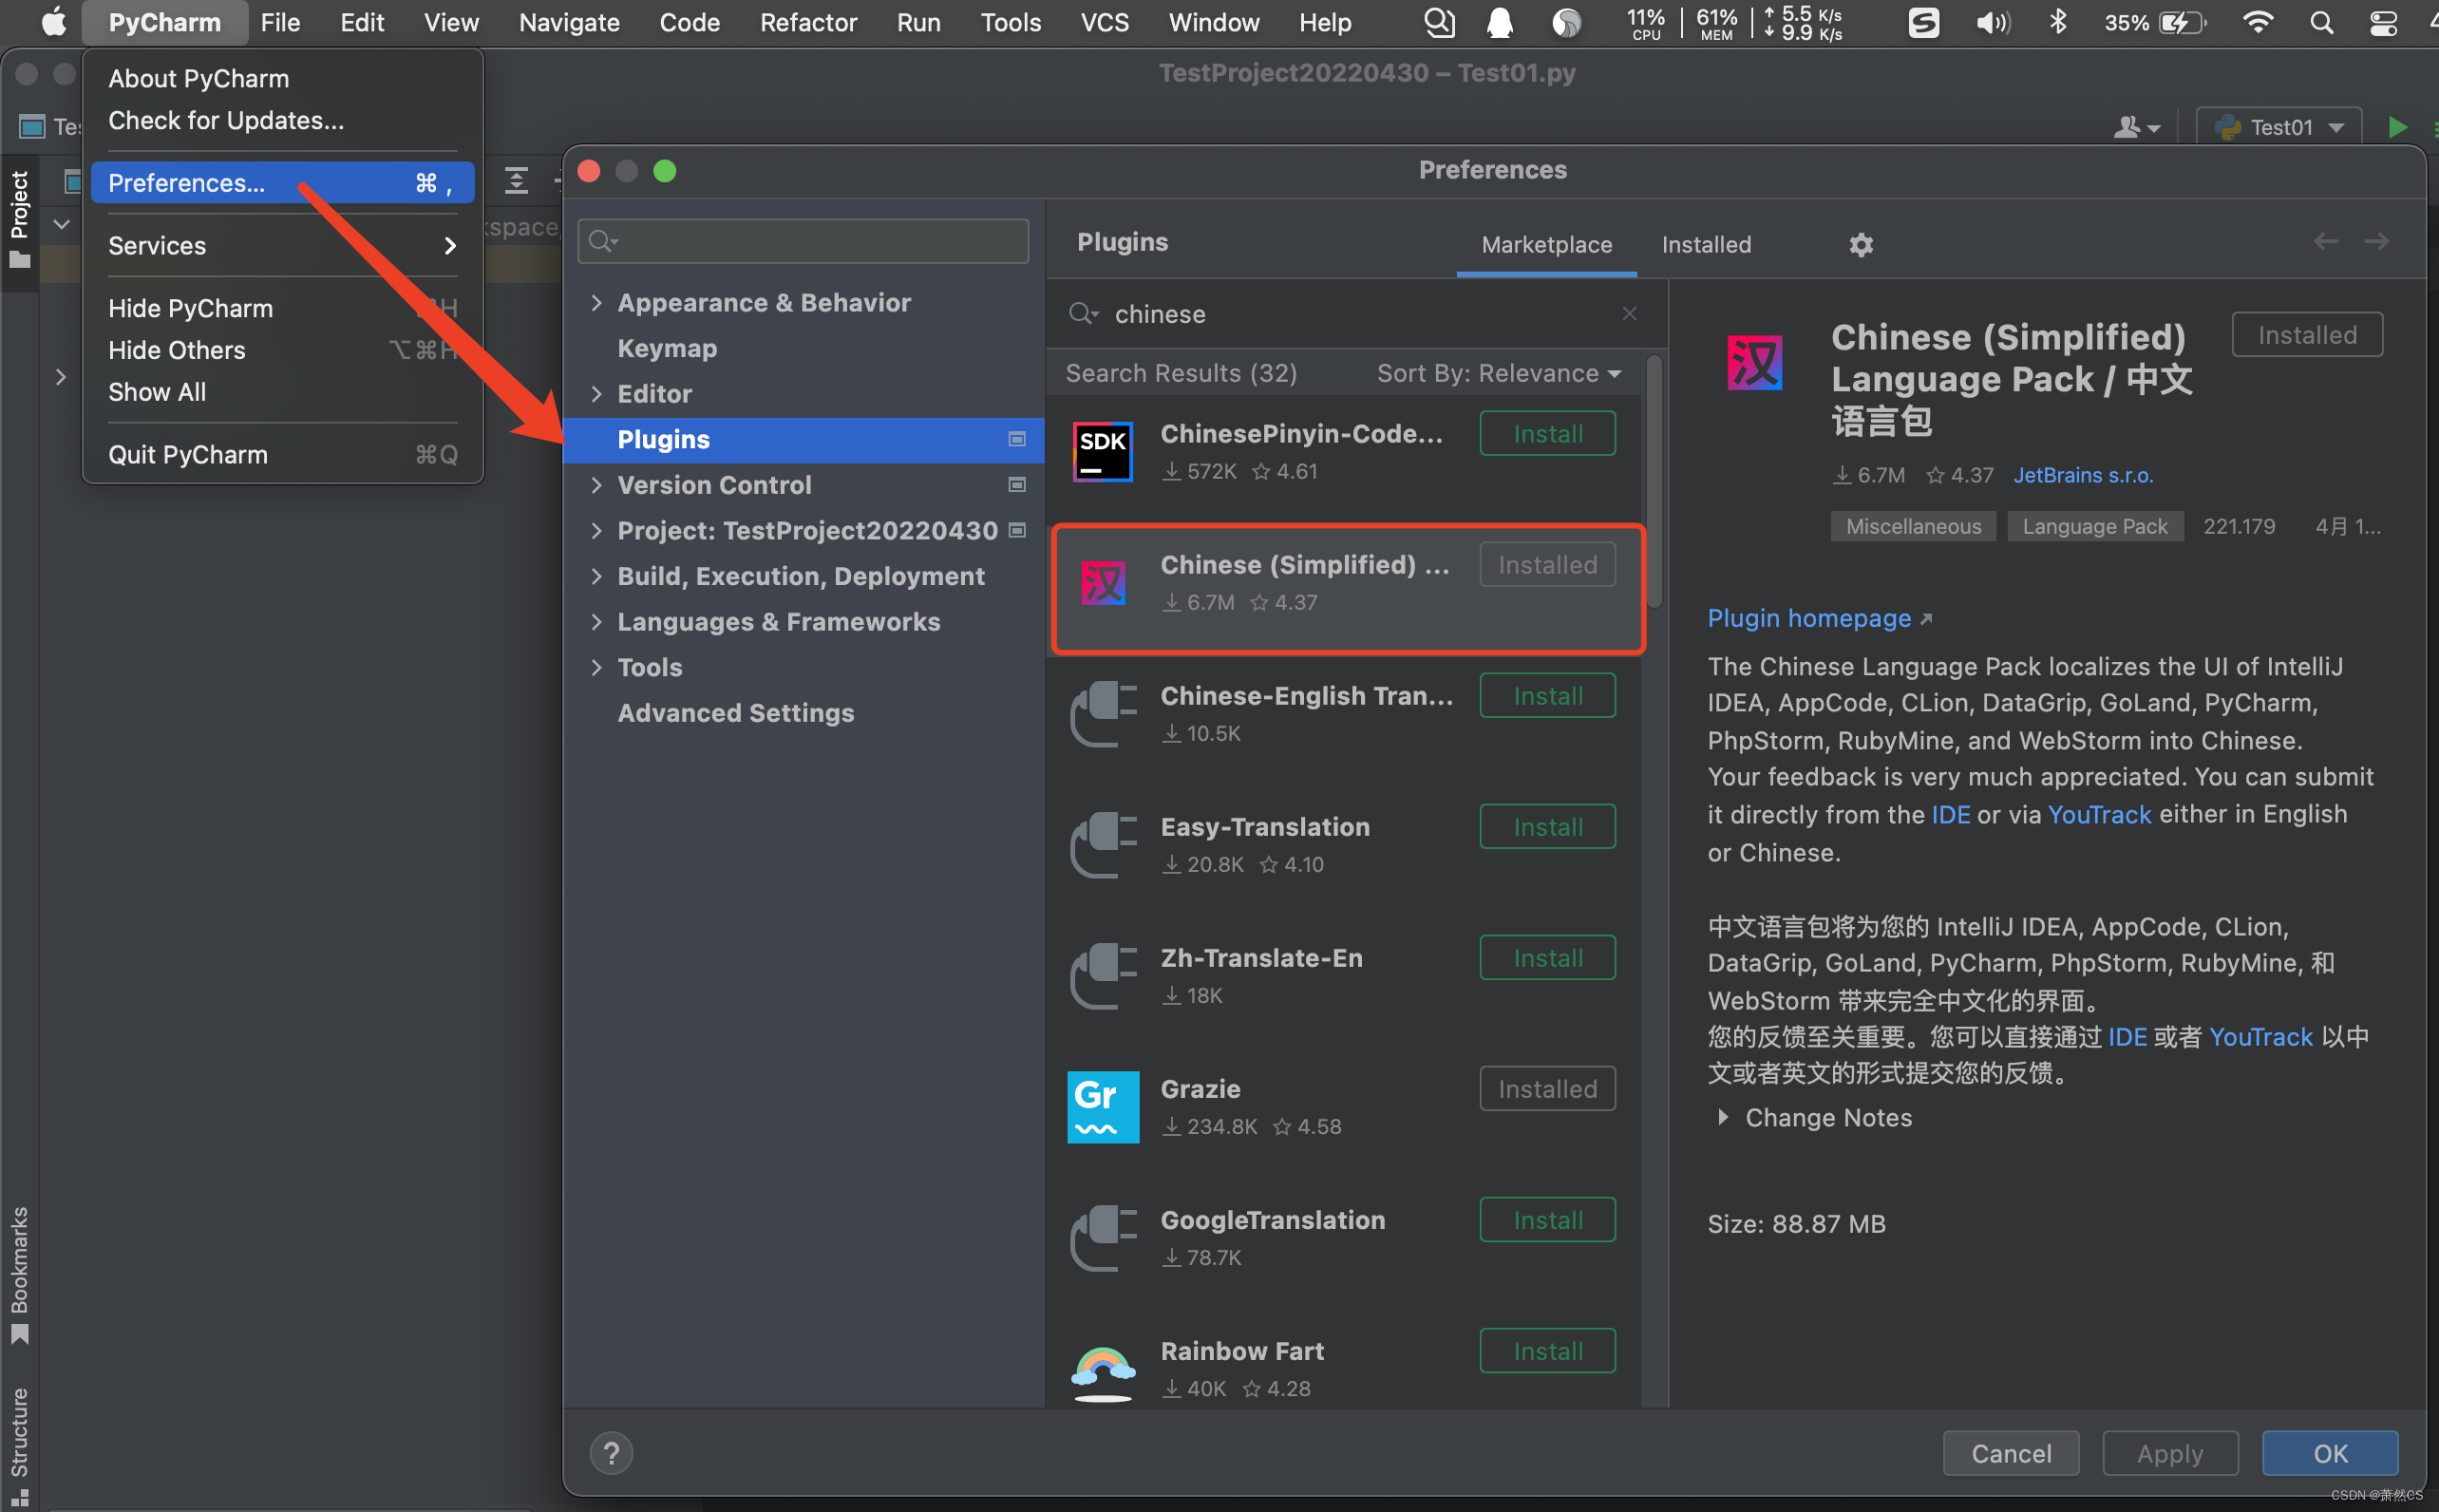
Task: Click the Grazie plugin icon
Action: (1102, 1106)
